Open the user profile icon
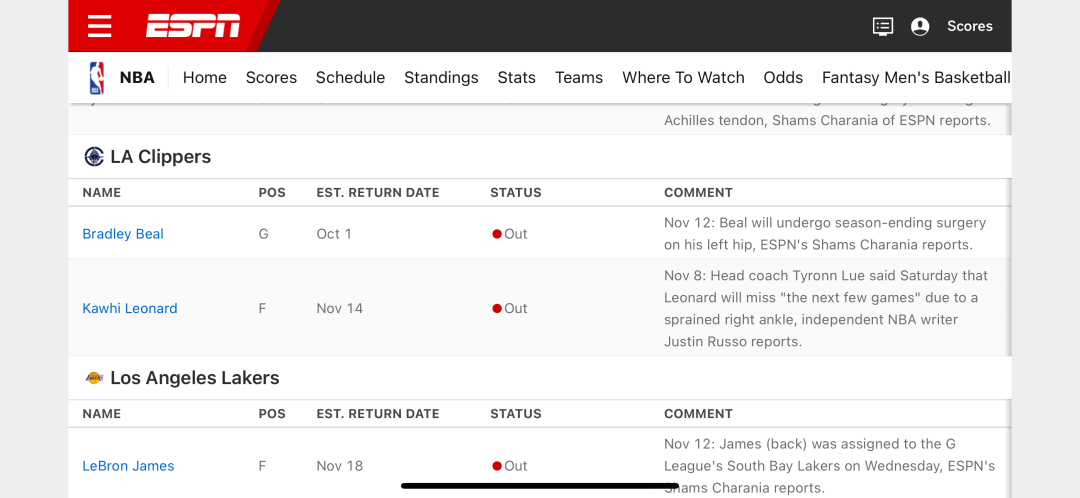Image resolution: width=1080 pixels, height=498 pixels. click(x=920, y=27)
